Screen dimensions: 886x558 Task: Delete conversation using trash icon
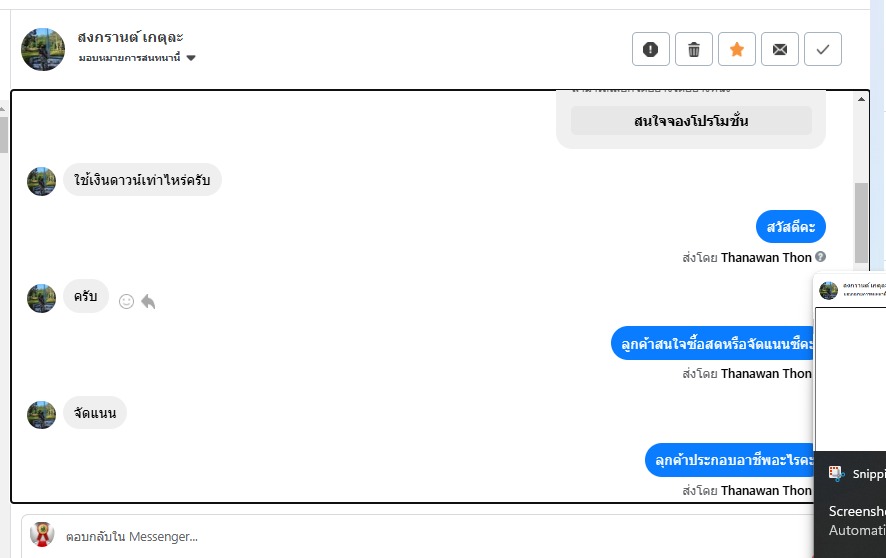tap(694, 49)
